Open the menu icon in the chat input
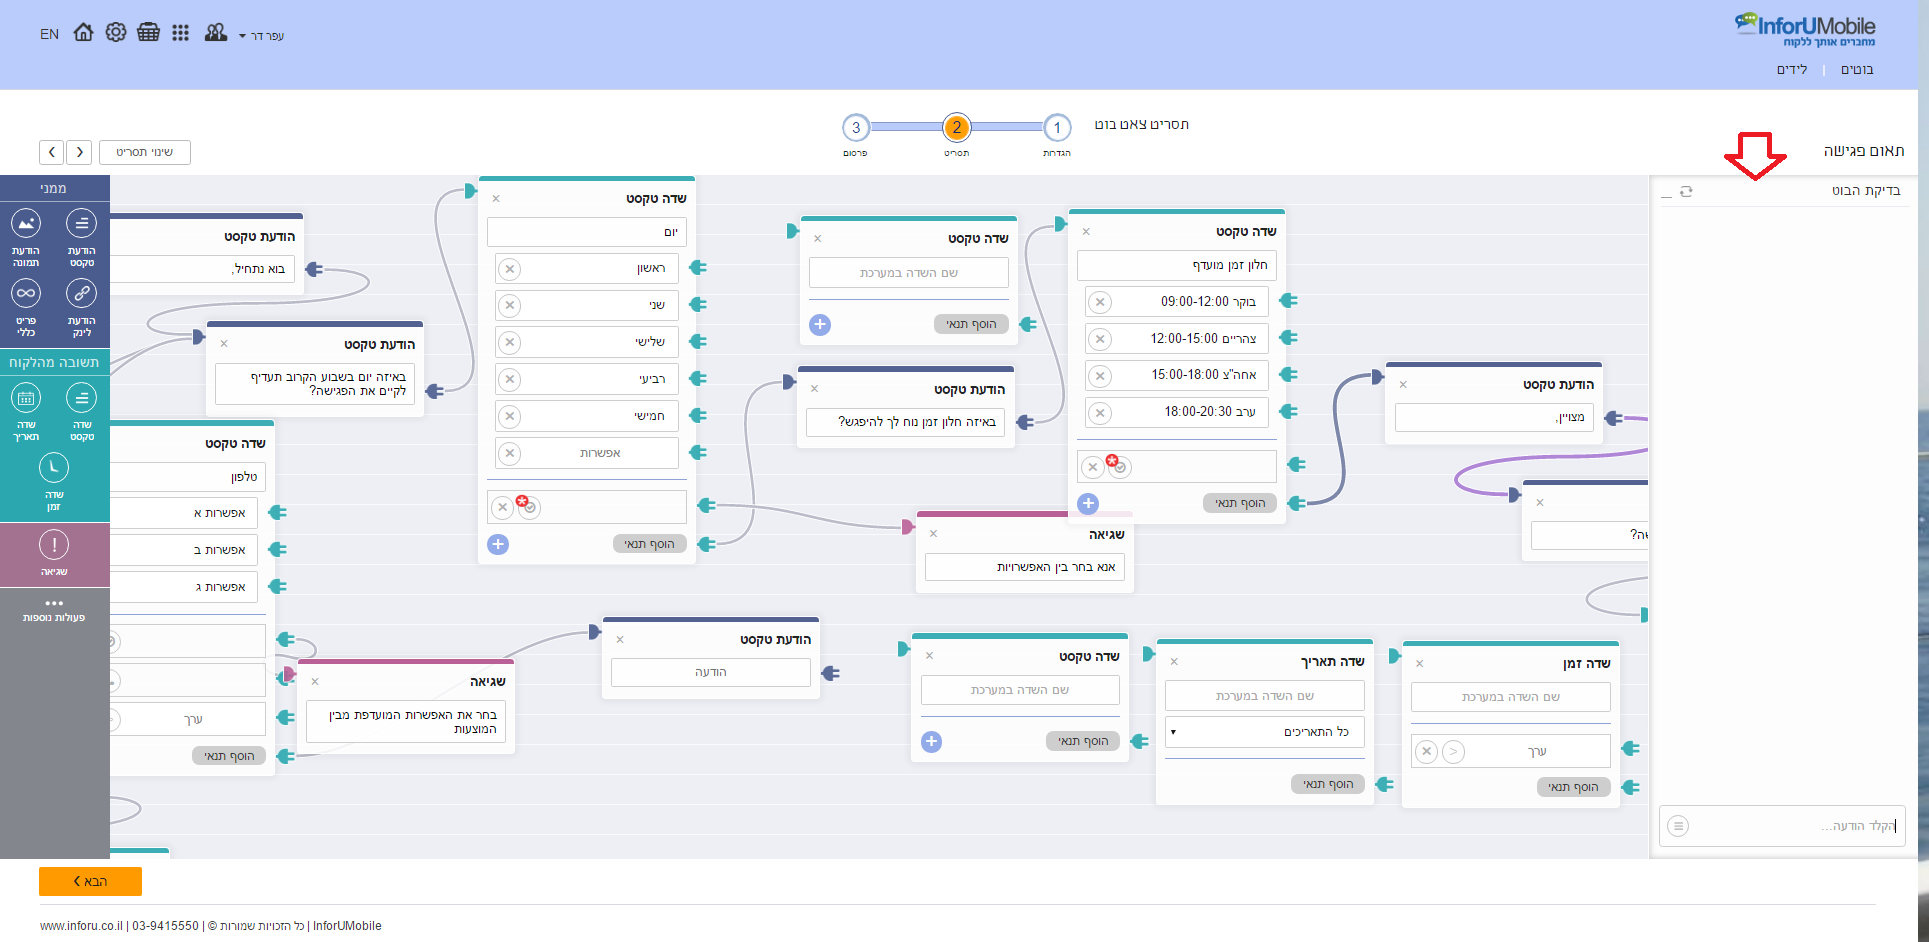Viewport: 1929px width, 942px height. coord(1678,826)
